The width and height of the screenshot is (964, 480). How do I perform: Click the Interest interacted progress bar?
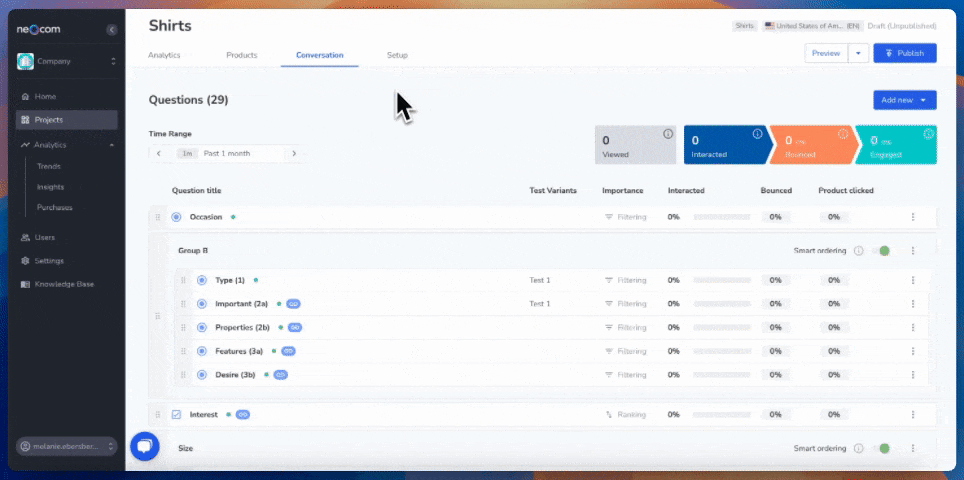point(722,415)
